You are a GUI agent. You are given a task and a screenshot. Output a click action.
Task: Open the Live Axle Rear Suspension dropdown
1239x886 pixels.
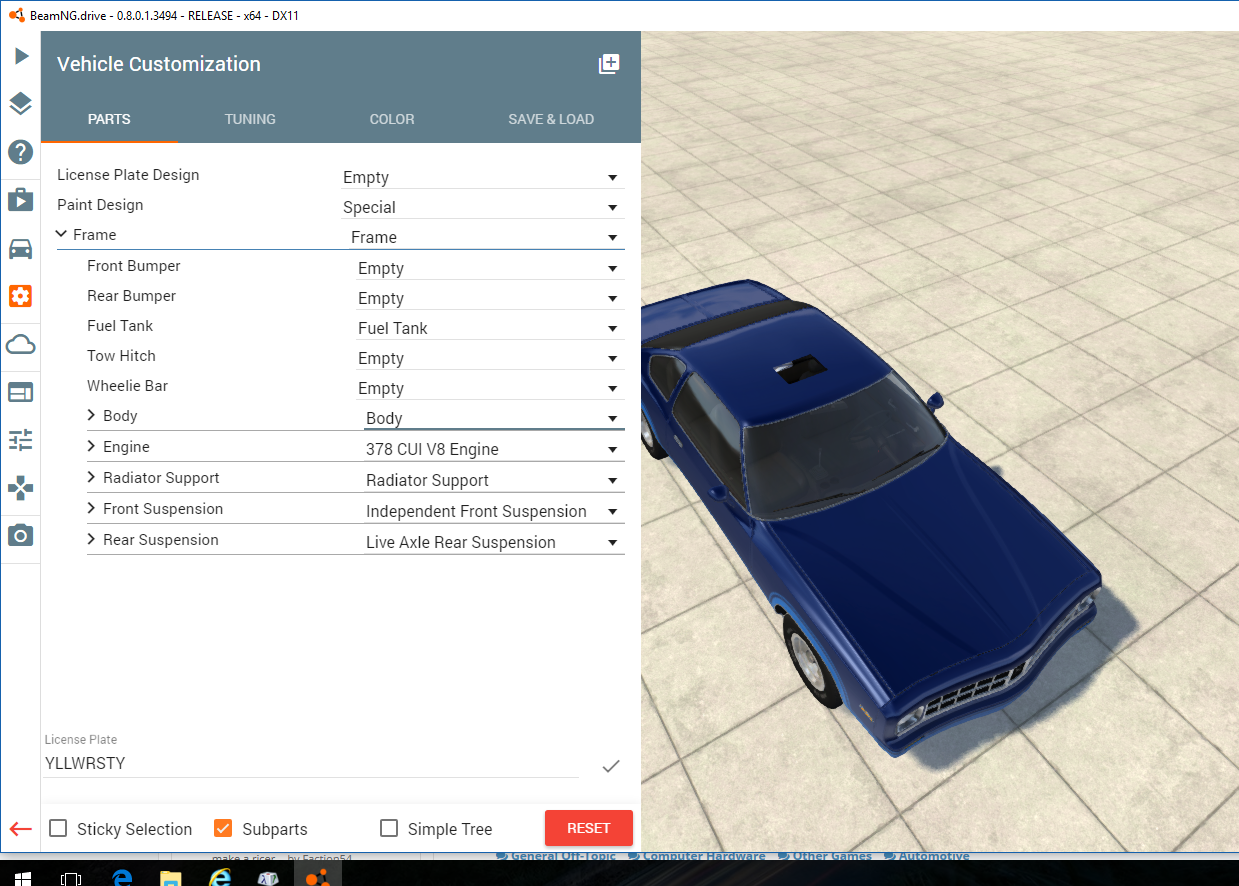(494, 542)
